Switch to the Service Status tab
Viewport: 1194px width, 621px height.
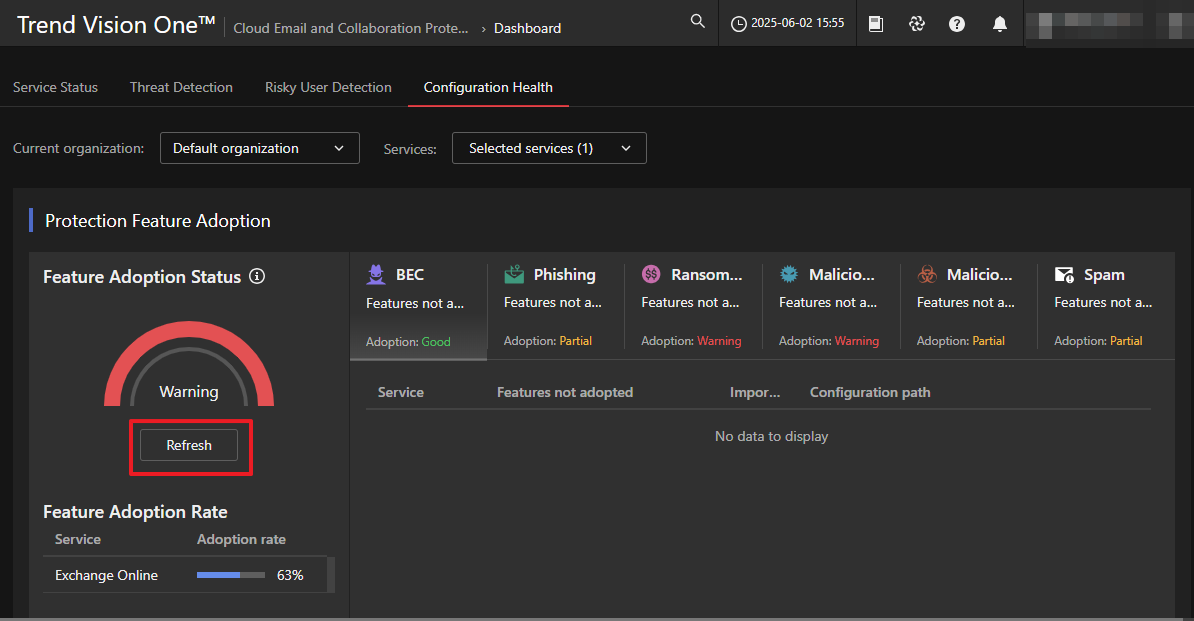(x=55, y=87)
